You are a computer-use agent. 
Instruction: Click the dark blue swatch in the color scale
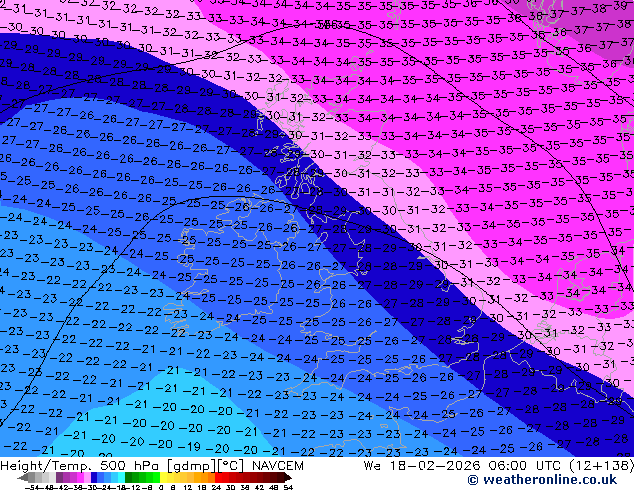[x=94, y=477]
